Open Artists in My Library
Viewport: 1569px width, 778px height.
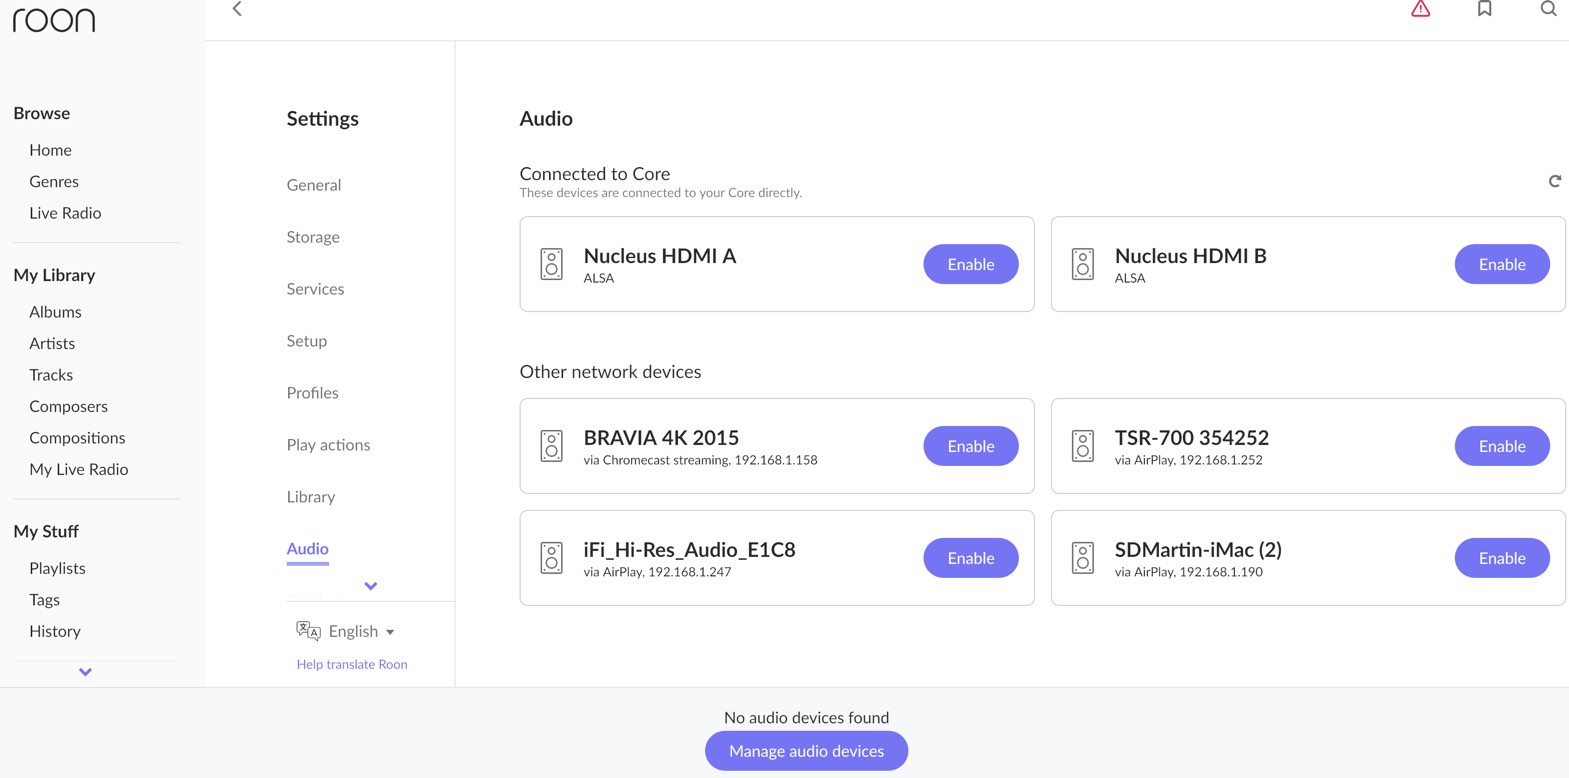(52, 343)
